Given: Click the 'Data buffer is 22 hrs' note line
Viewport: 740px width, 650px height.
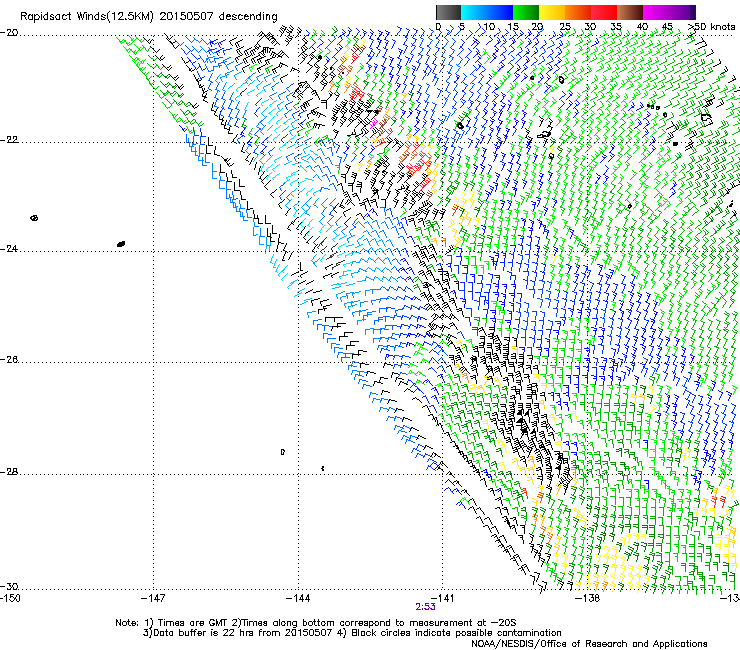Looking at the screenshot, I should pos(352,633).
